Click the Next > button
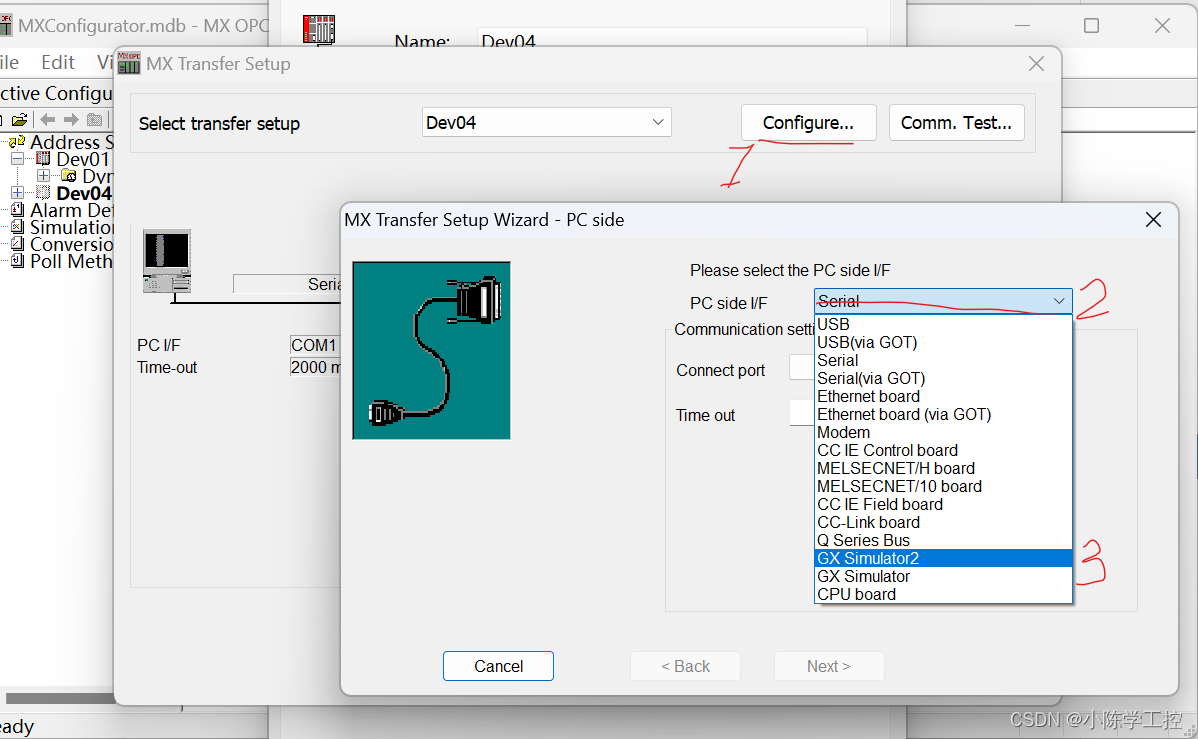This screenshot has width=1198, height=739. [829, 666]
